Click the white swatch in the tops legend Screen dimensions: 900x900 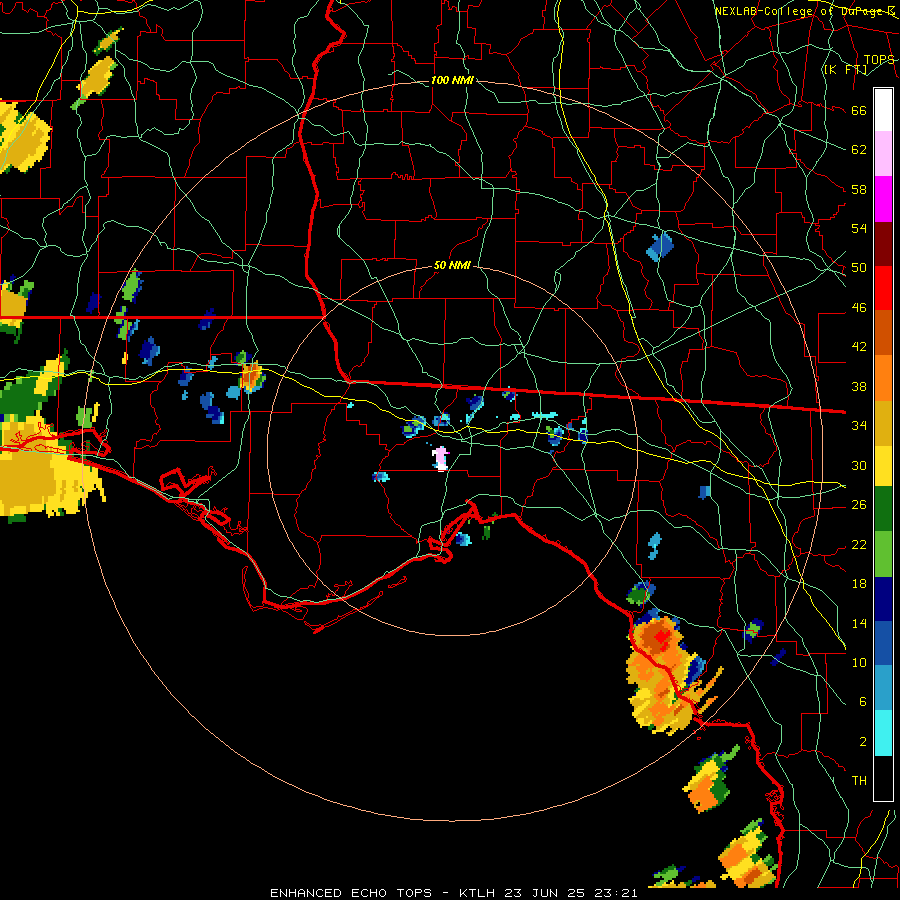coord(883,110)
